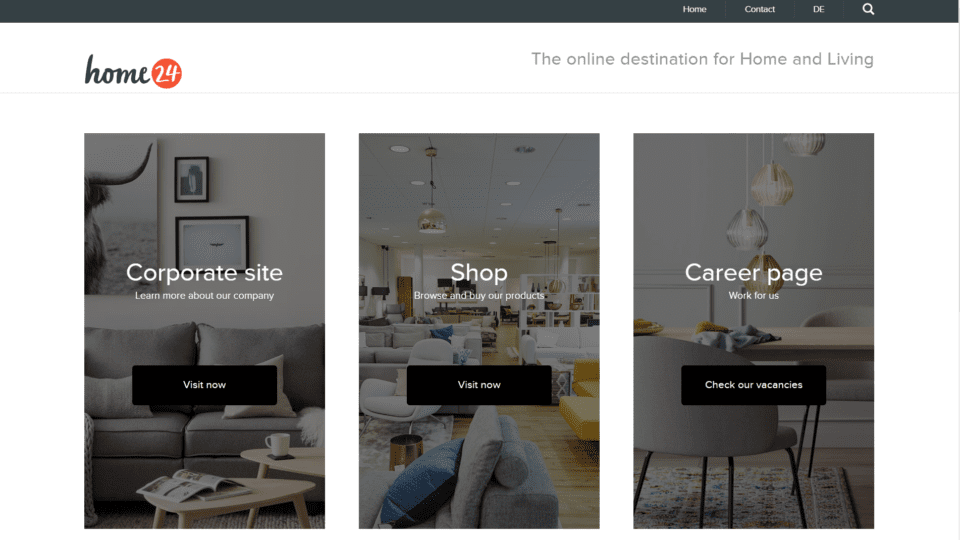Click the orange 24 circle in logo
The width and height of the screenshot is (960, 540).
(167, 73)
